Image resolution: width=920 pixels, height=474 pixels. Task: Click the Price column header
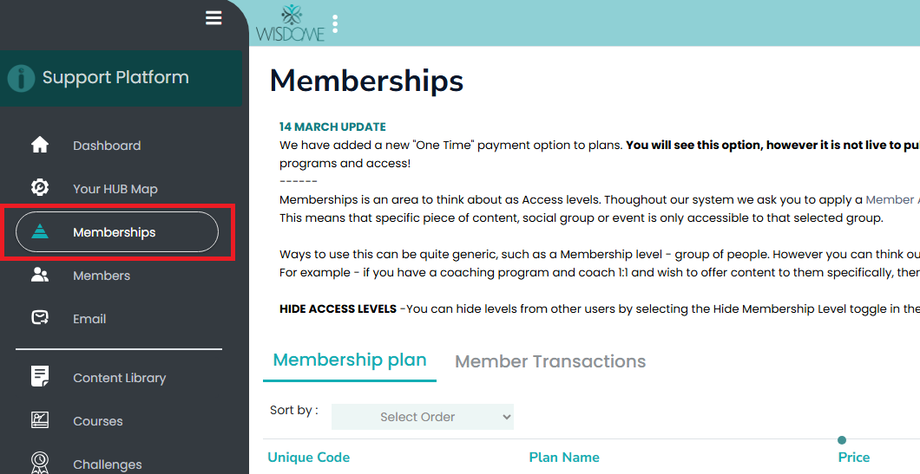[853, 457]
